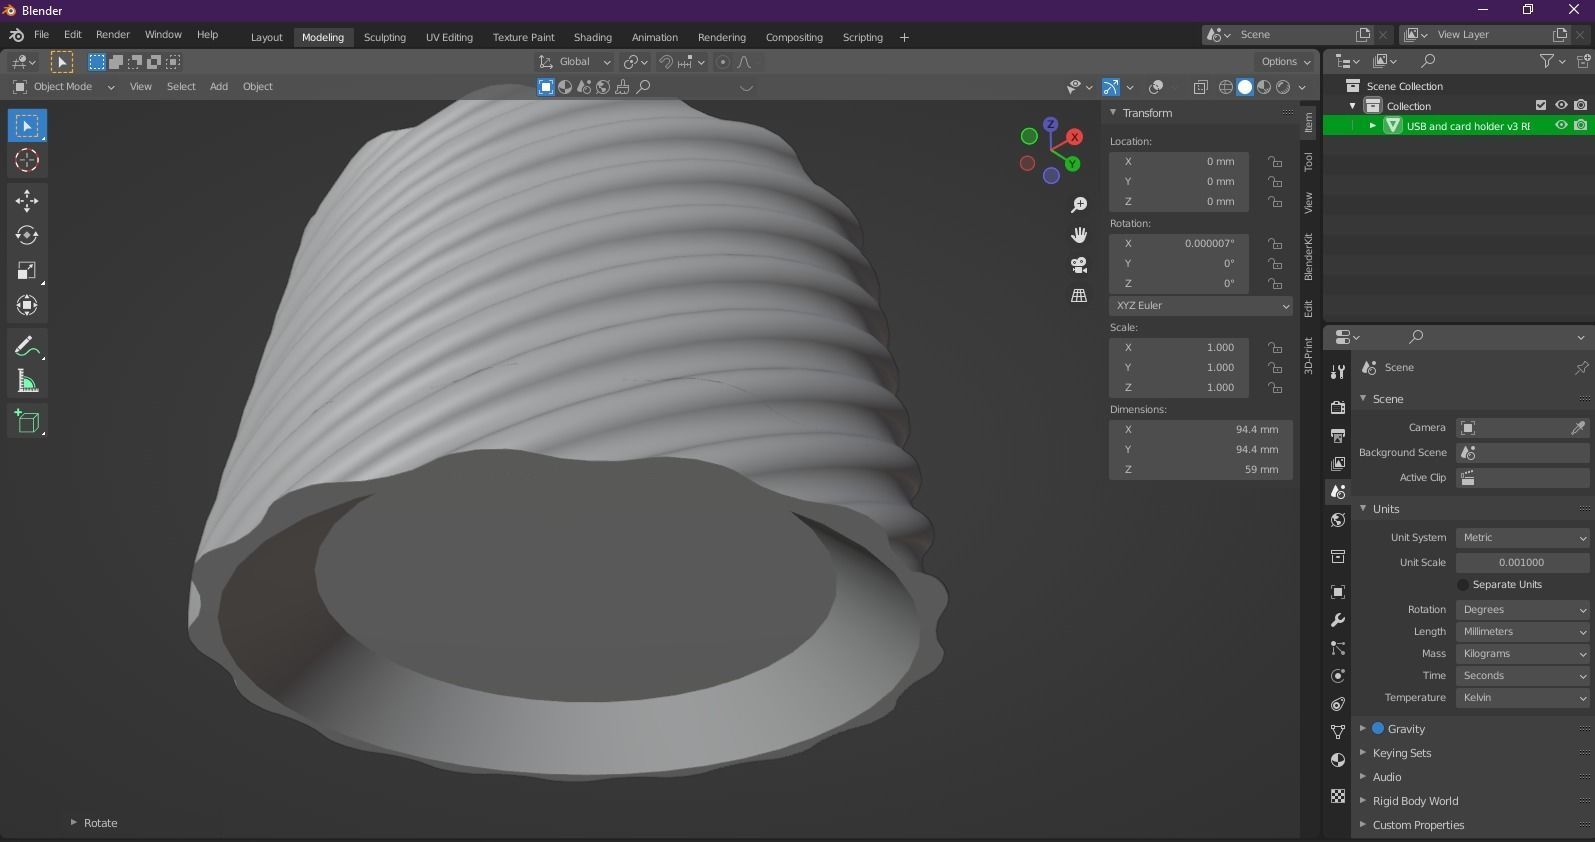This screenshot has height=842, width=1595.
Task: Click the viewport zoom magnifier icon
Action: point(1079,205)
